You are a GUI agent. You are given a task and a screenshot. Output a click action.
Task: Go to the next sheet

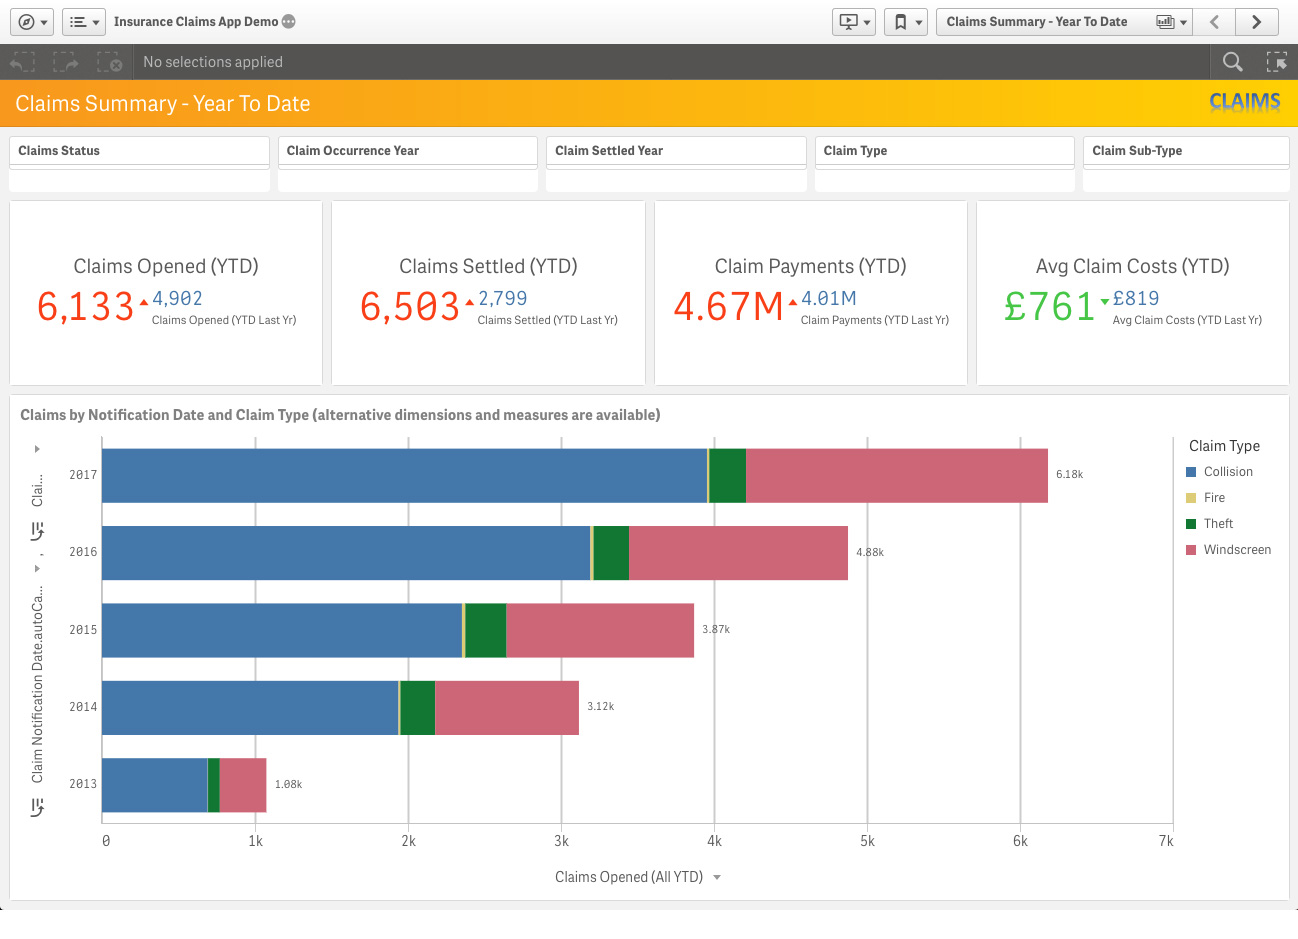[1257, 22]
